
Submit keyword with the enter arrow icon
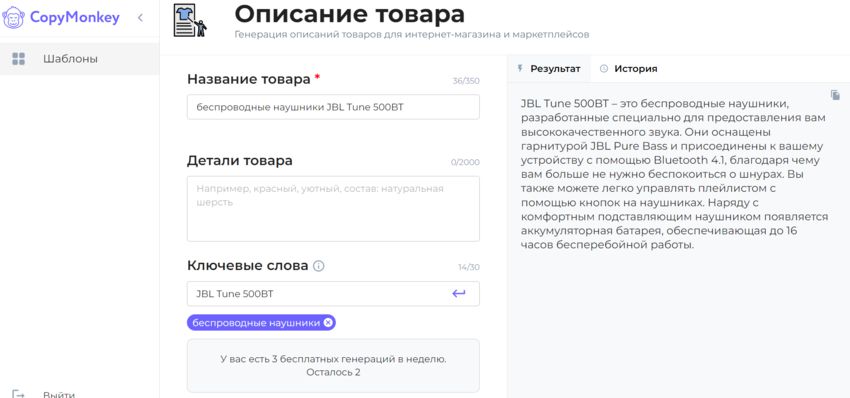tap(459, 293)
